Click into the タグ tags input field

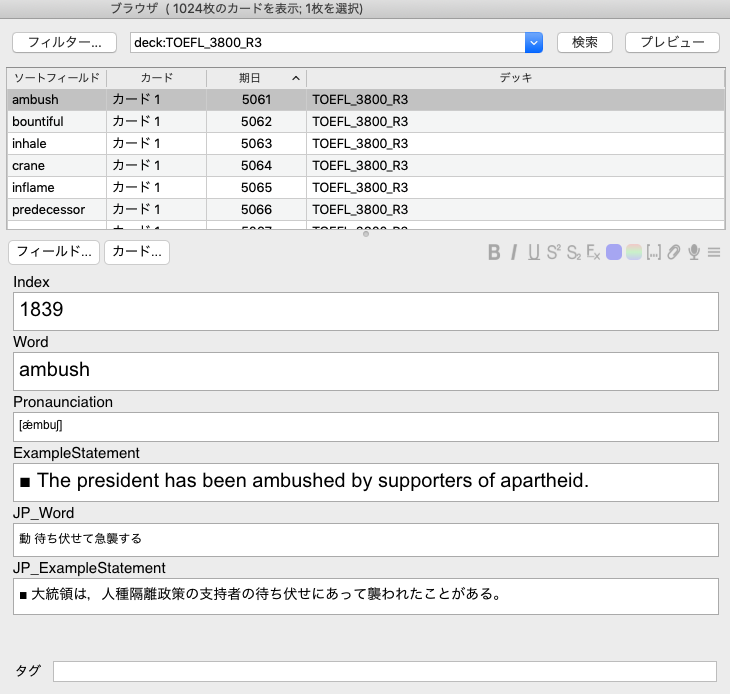tap(385, 671)
